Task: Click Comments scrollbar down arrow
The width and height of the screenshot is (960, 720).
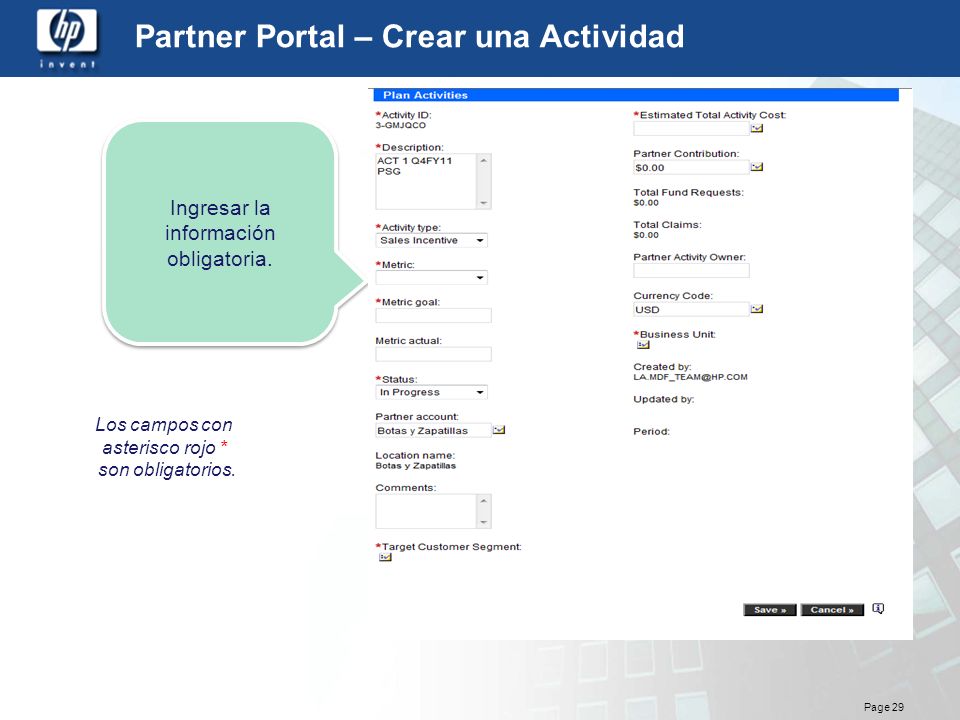Action: tap(484, 522)
